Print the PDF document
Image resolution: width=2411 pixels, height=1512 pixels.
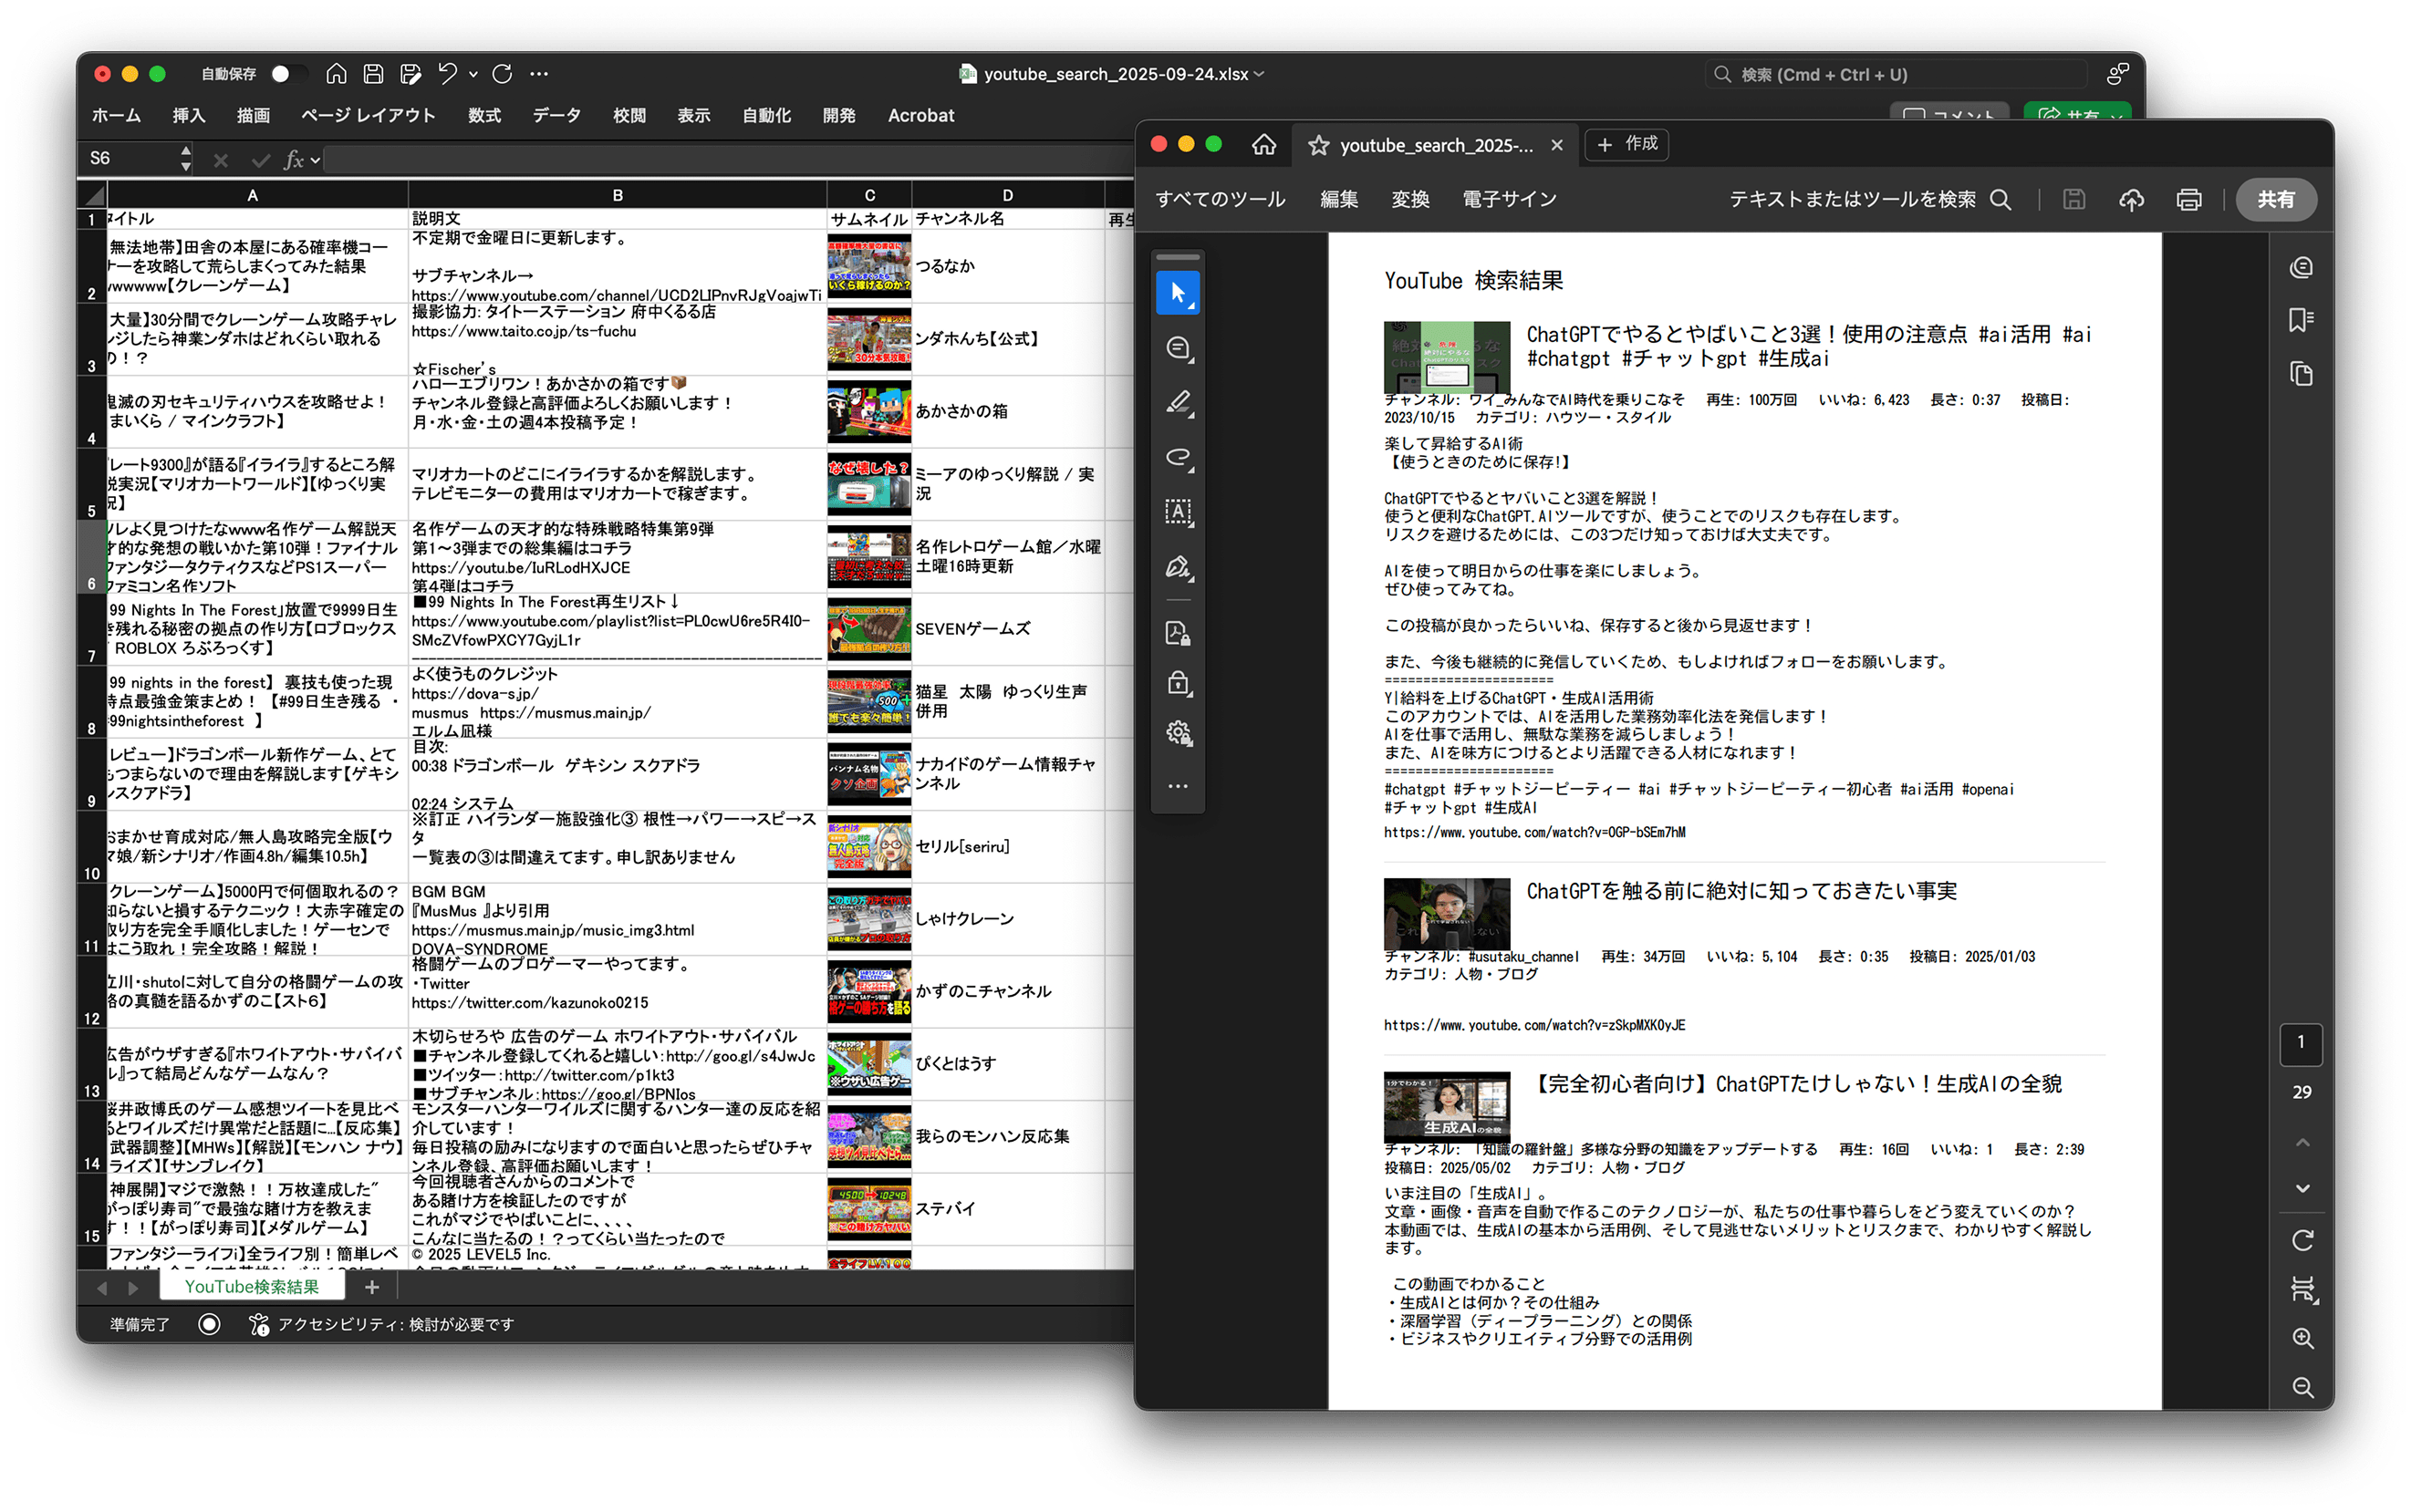pos(2188,200)
